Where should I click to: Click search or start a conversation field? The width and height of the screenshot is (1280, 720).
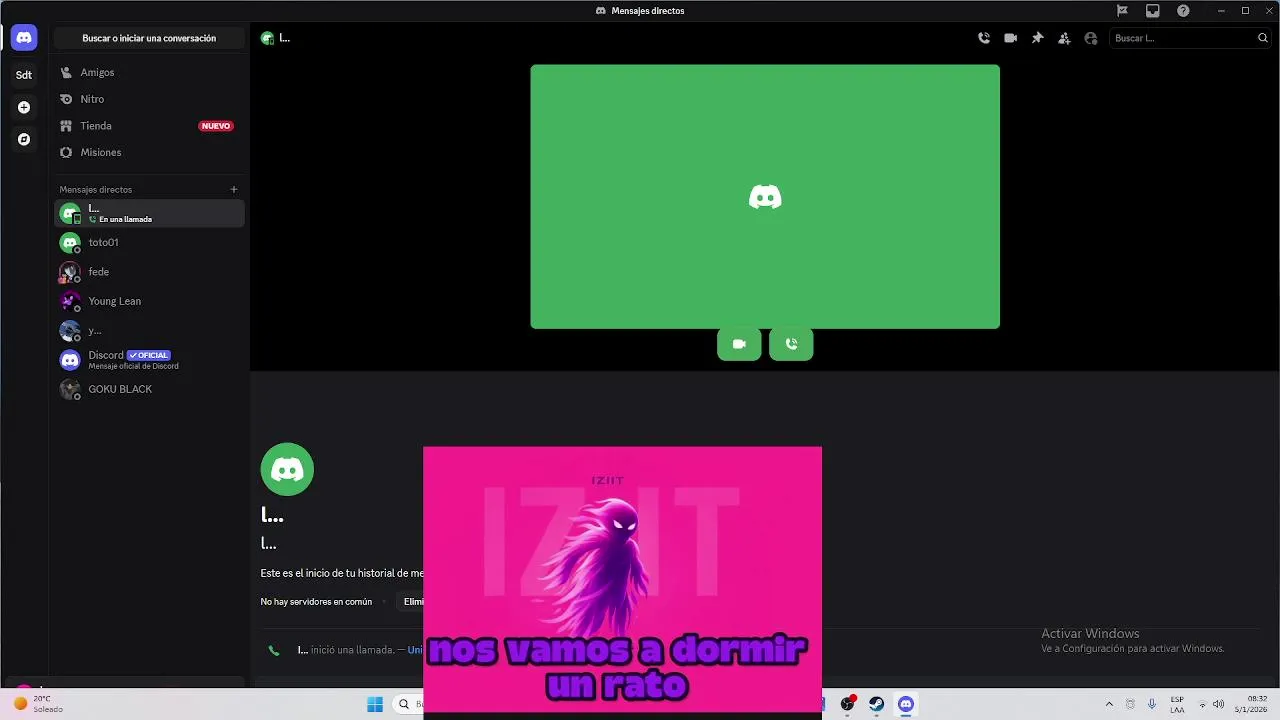pos(149,38)
